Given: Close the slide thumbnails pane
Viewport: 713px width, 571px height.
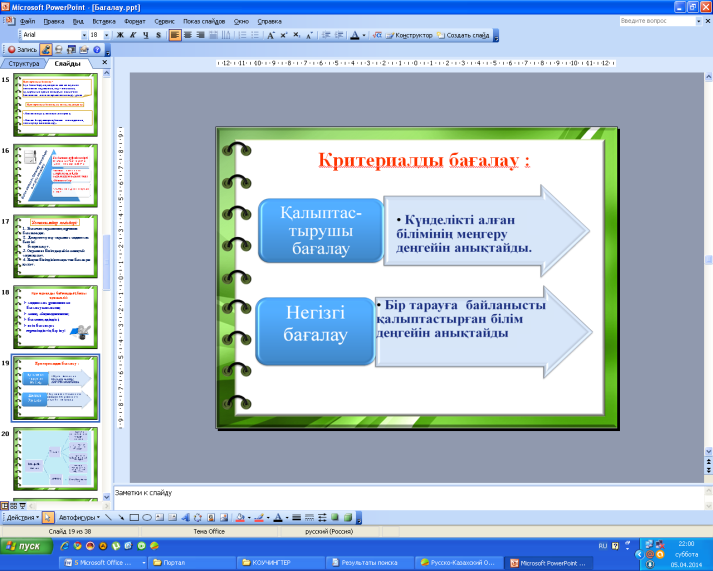Looking at the screenshot, I should (105, 62).
